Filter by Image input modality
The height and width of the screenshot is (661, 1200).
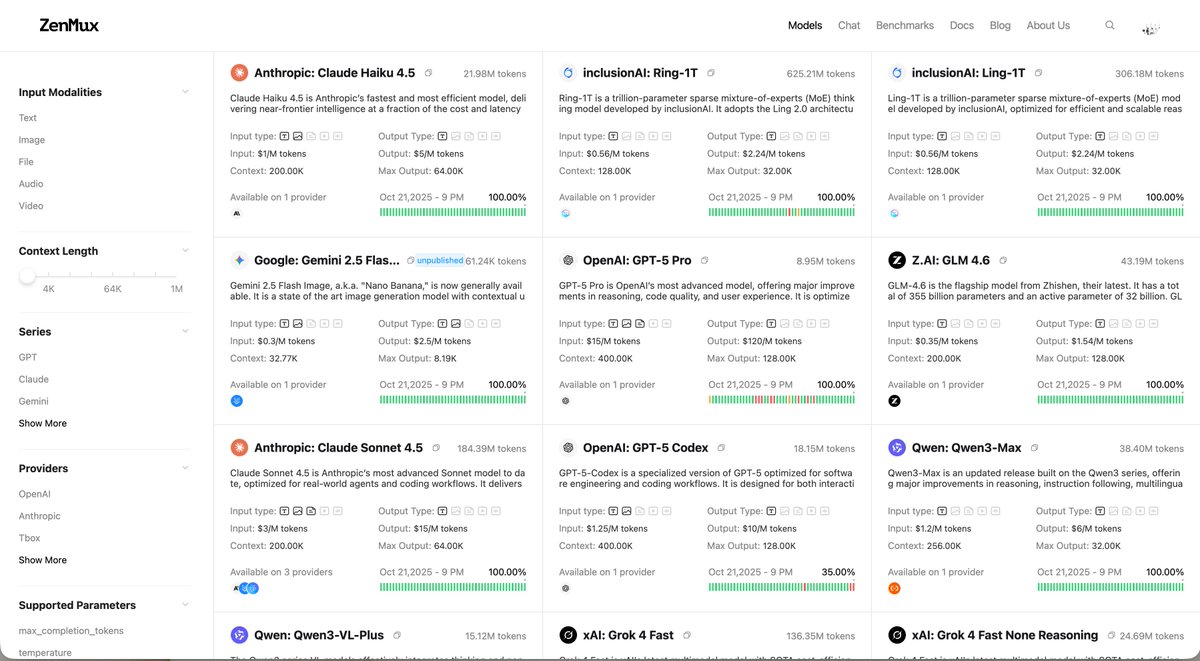32,140
